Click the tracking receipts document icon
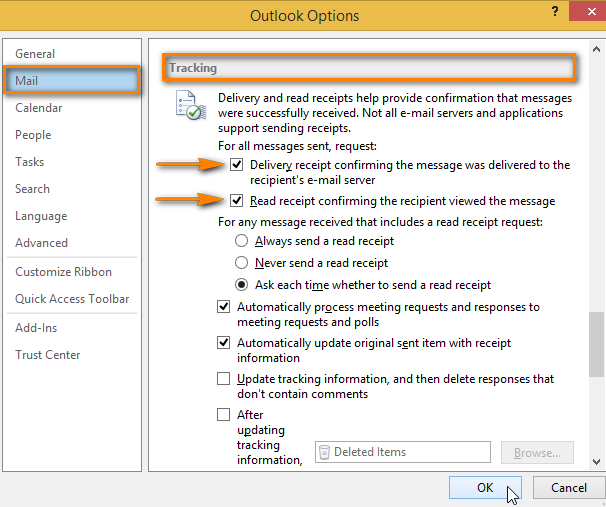This screenshot has height=507, width=606. pos(191,105)
